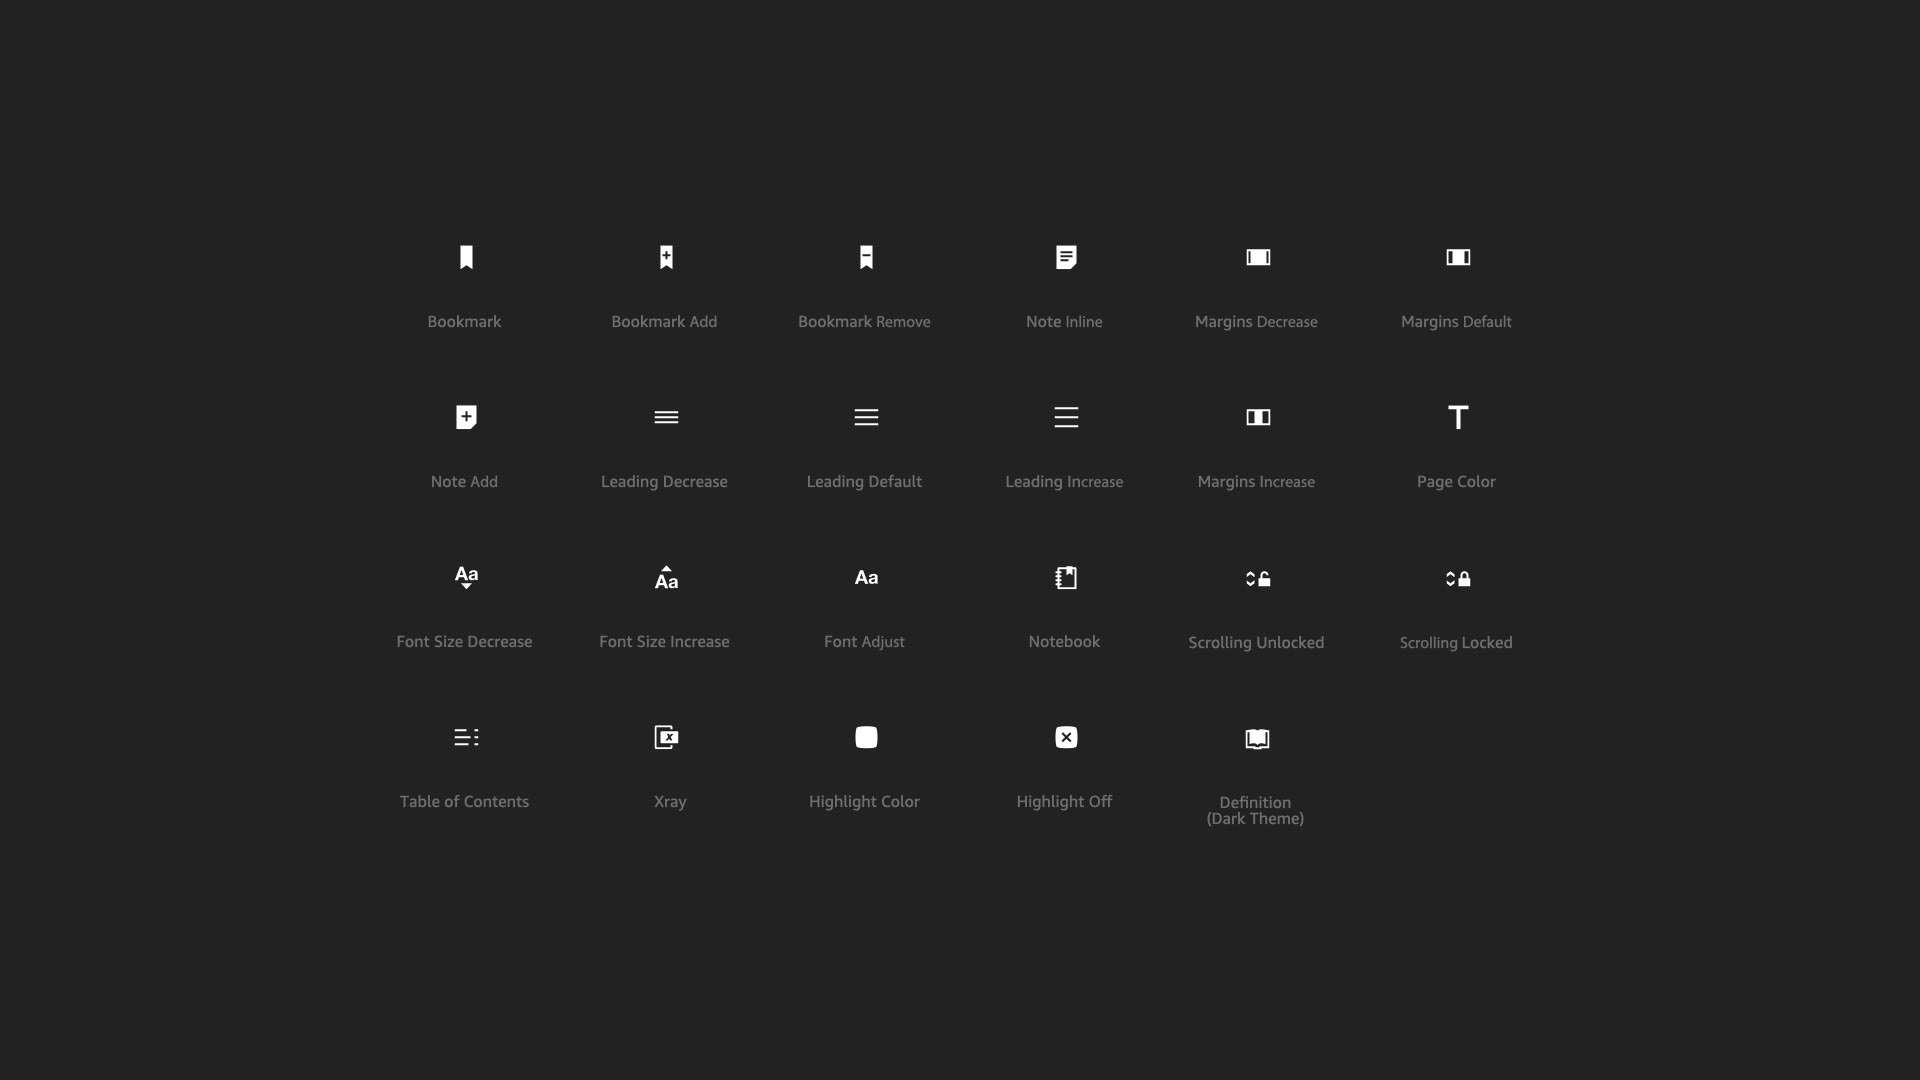Click the Bookmark icon
The width and height of the screenshot is (1920, 1080).
tap(466, 257)
